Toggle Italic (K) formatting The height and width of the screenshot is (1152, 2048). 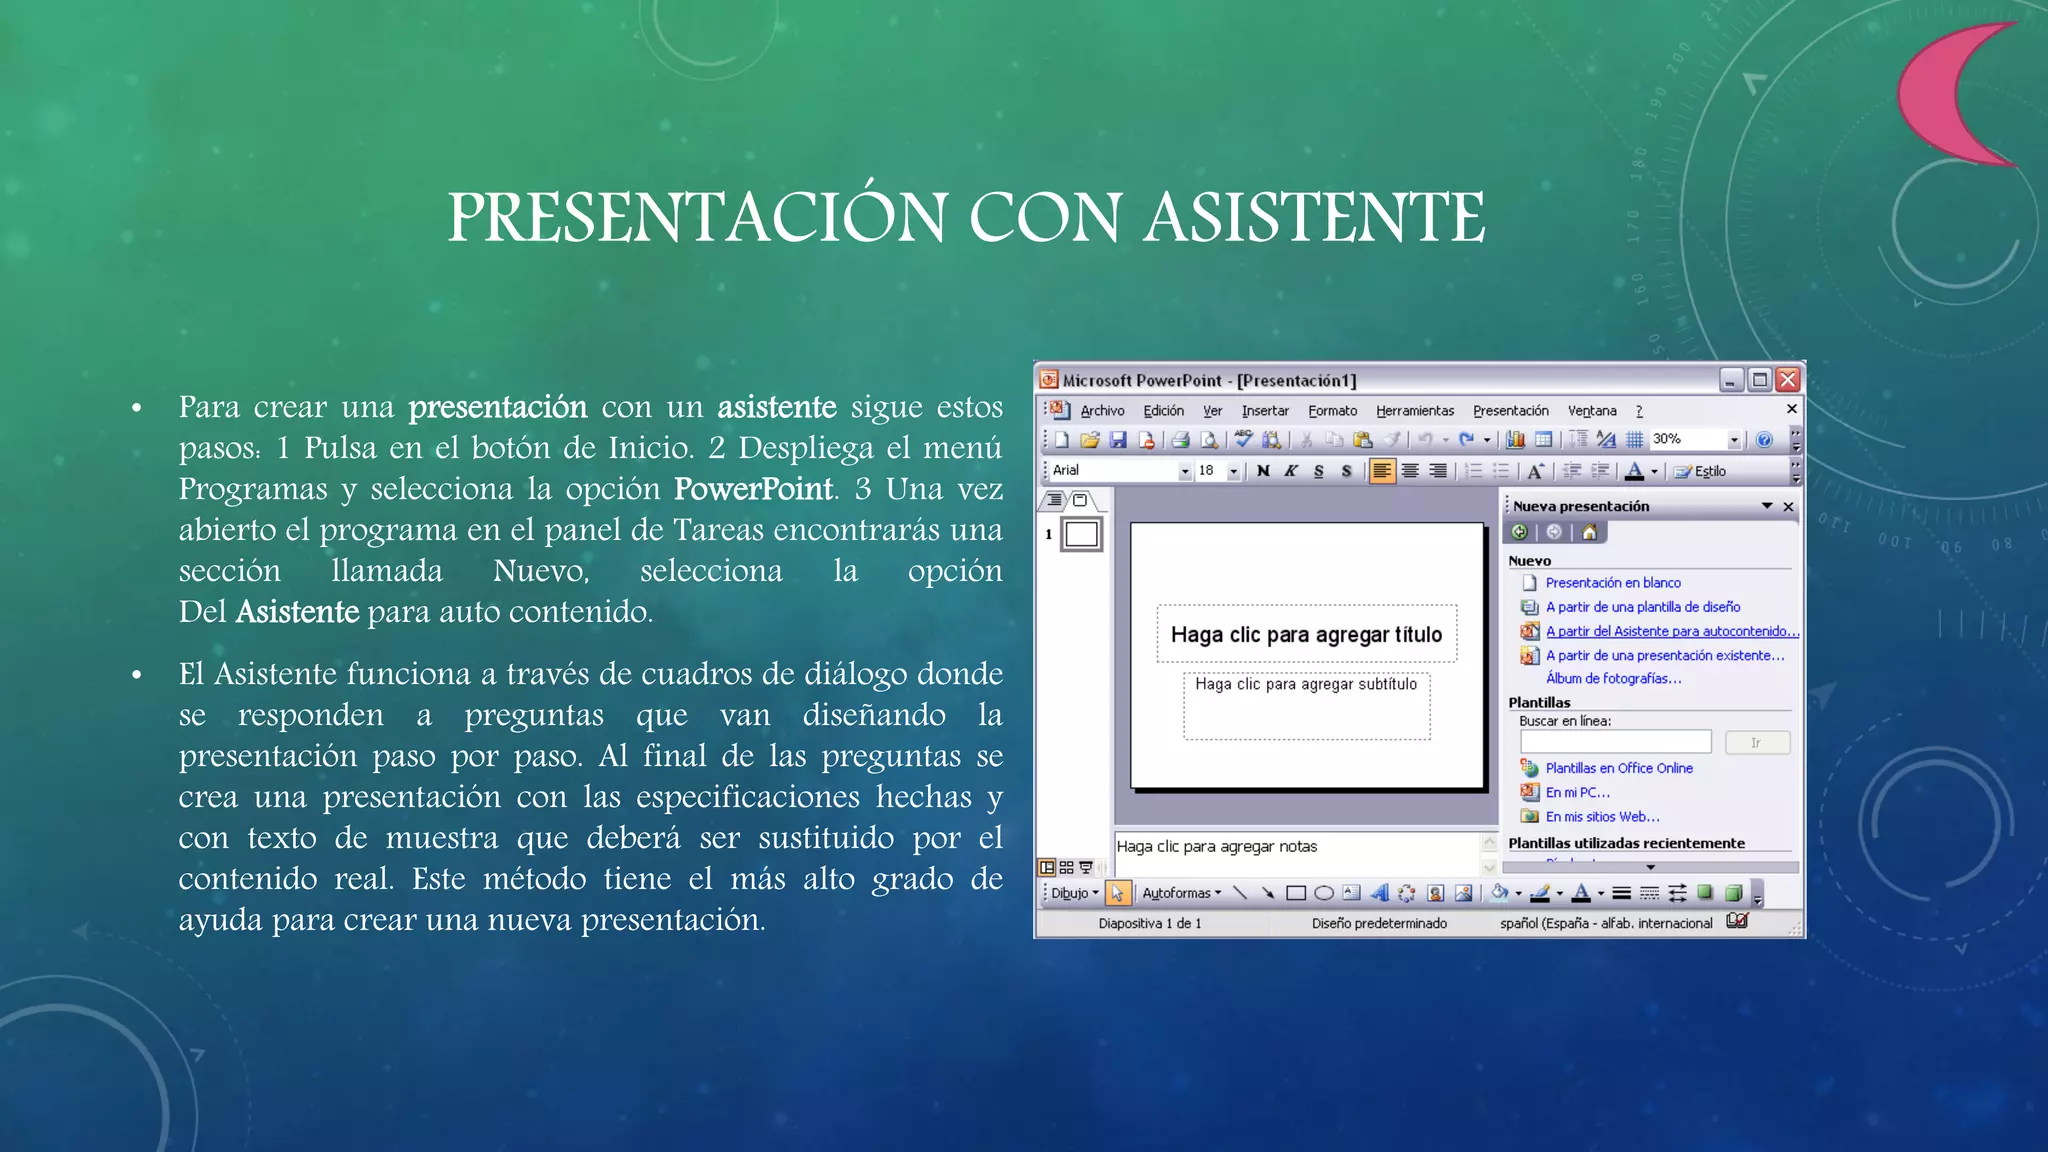tap(1291, 471)
